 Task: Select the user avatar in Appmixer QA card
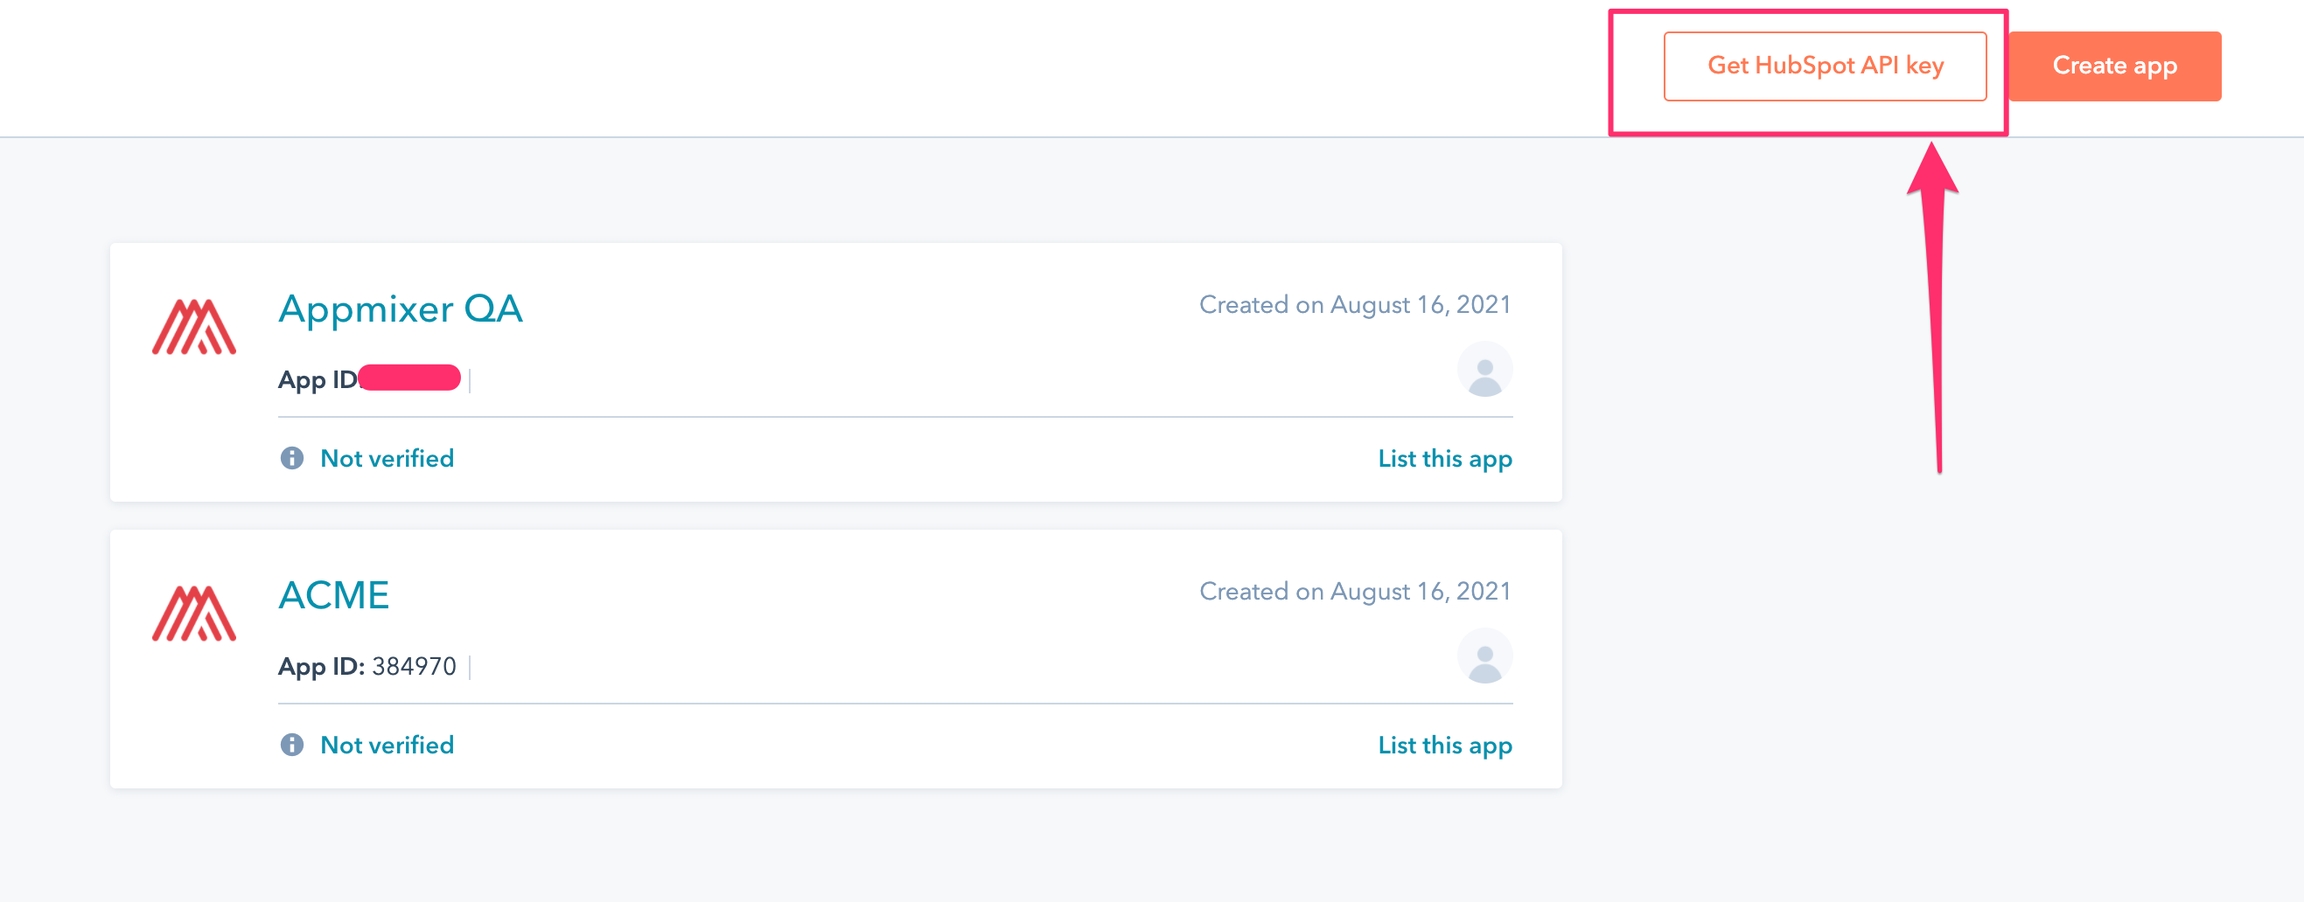1484,370
